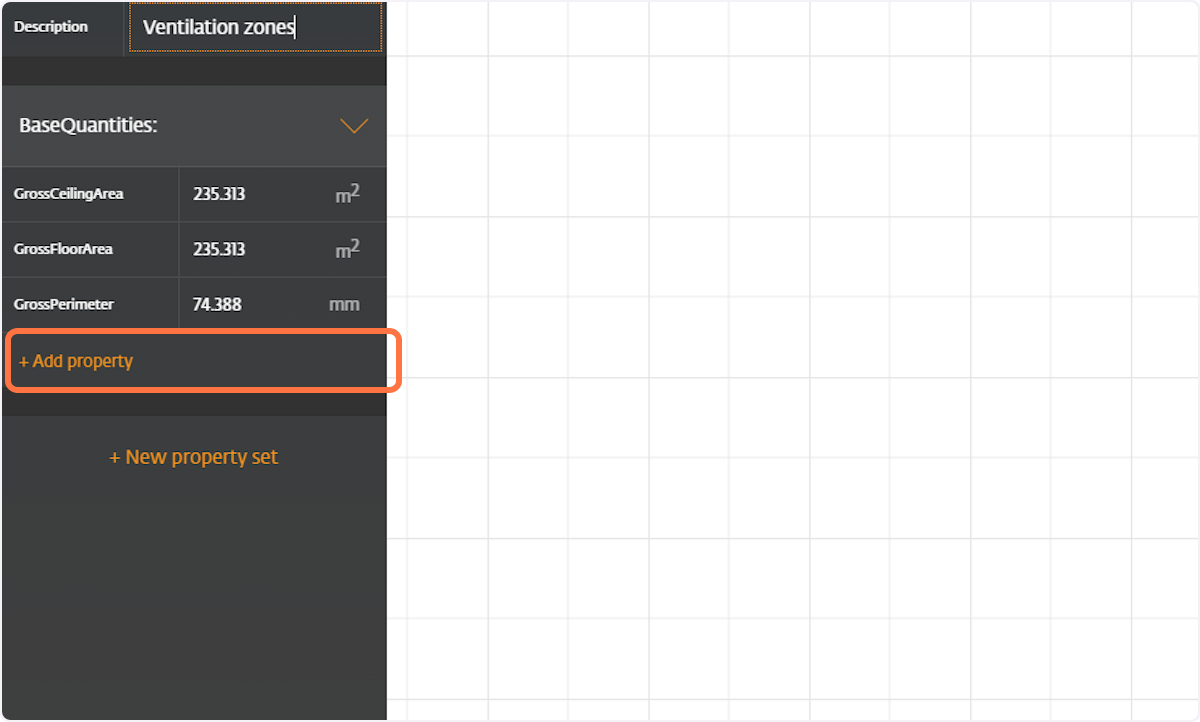Click the m2 unit of GrossCeilingArea
The width and height of the screenshot is (1200, 722).
tap(347, 194)
